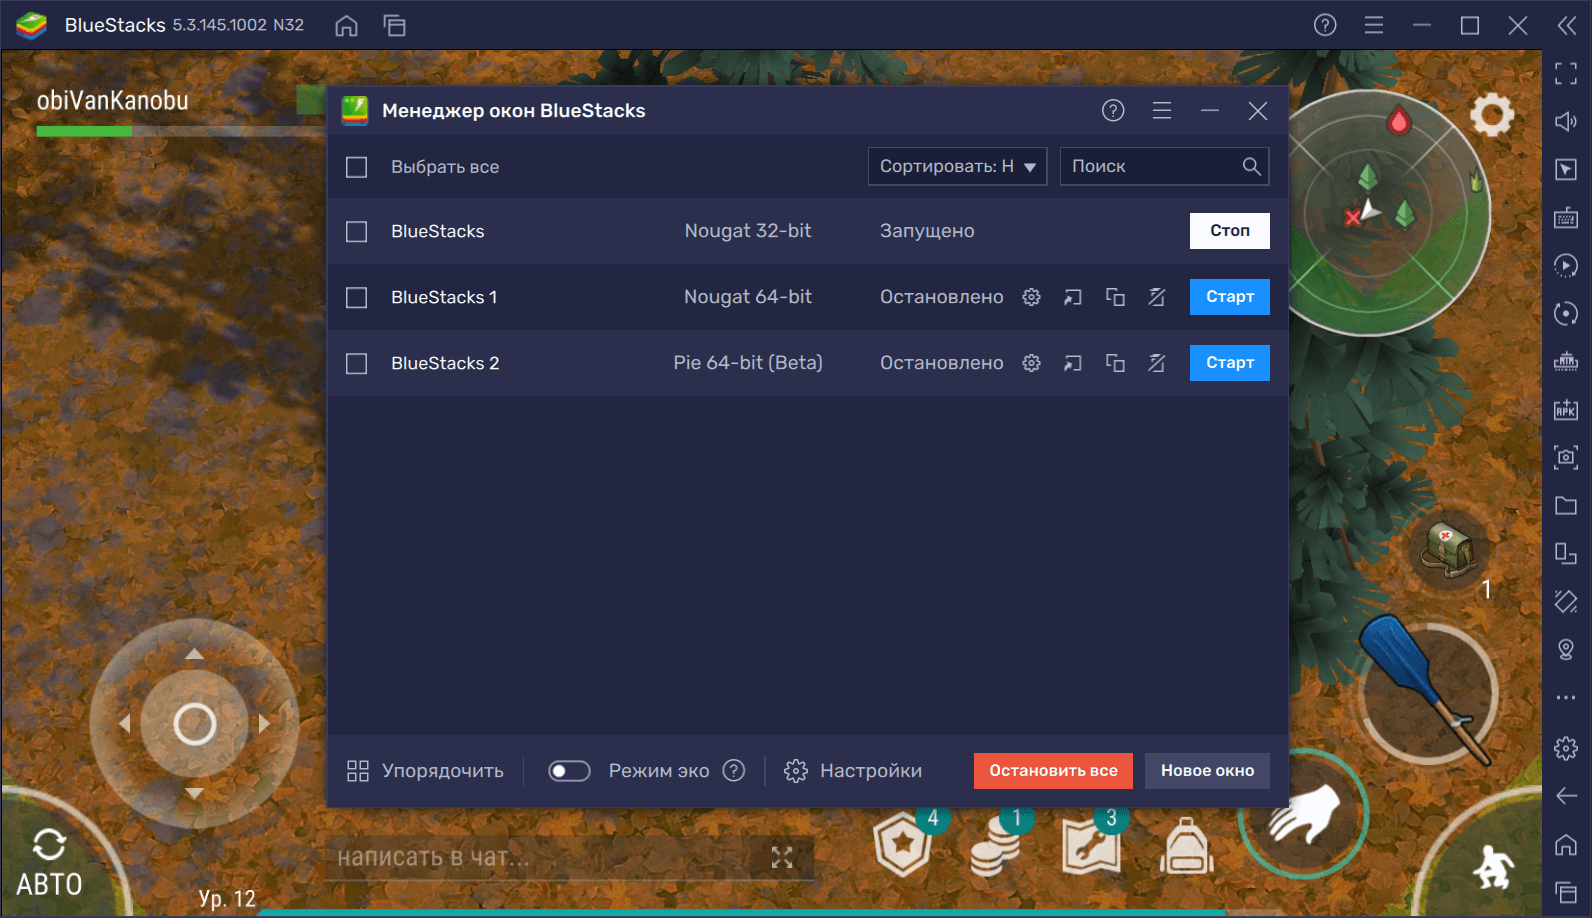Open hamburger menu in window manager title bar

[1162, 111]
